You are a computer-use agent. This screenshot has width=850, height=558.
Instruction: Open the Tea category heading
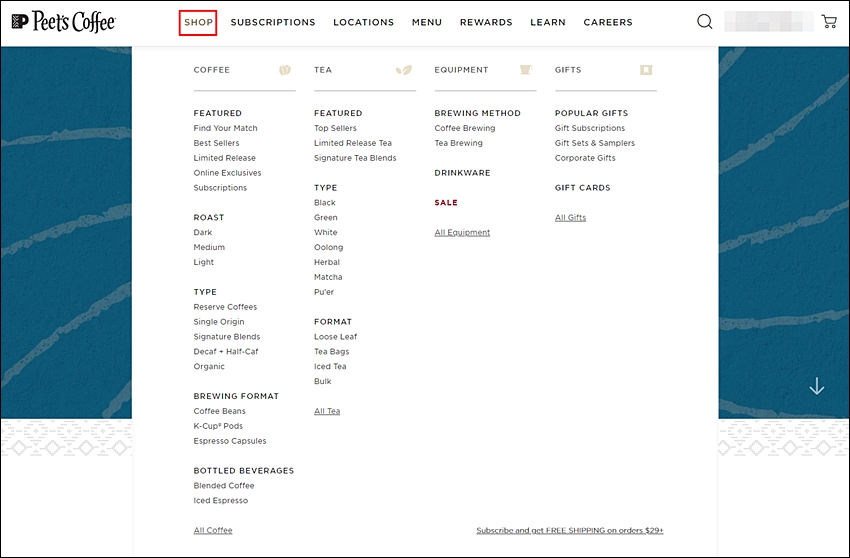pyautogui.click(x=323, y=70)
